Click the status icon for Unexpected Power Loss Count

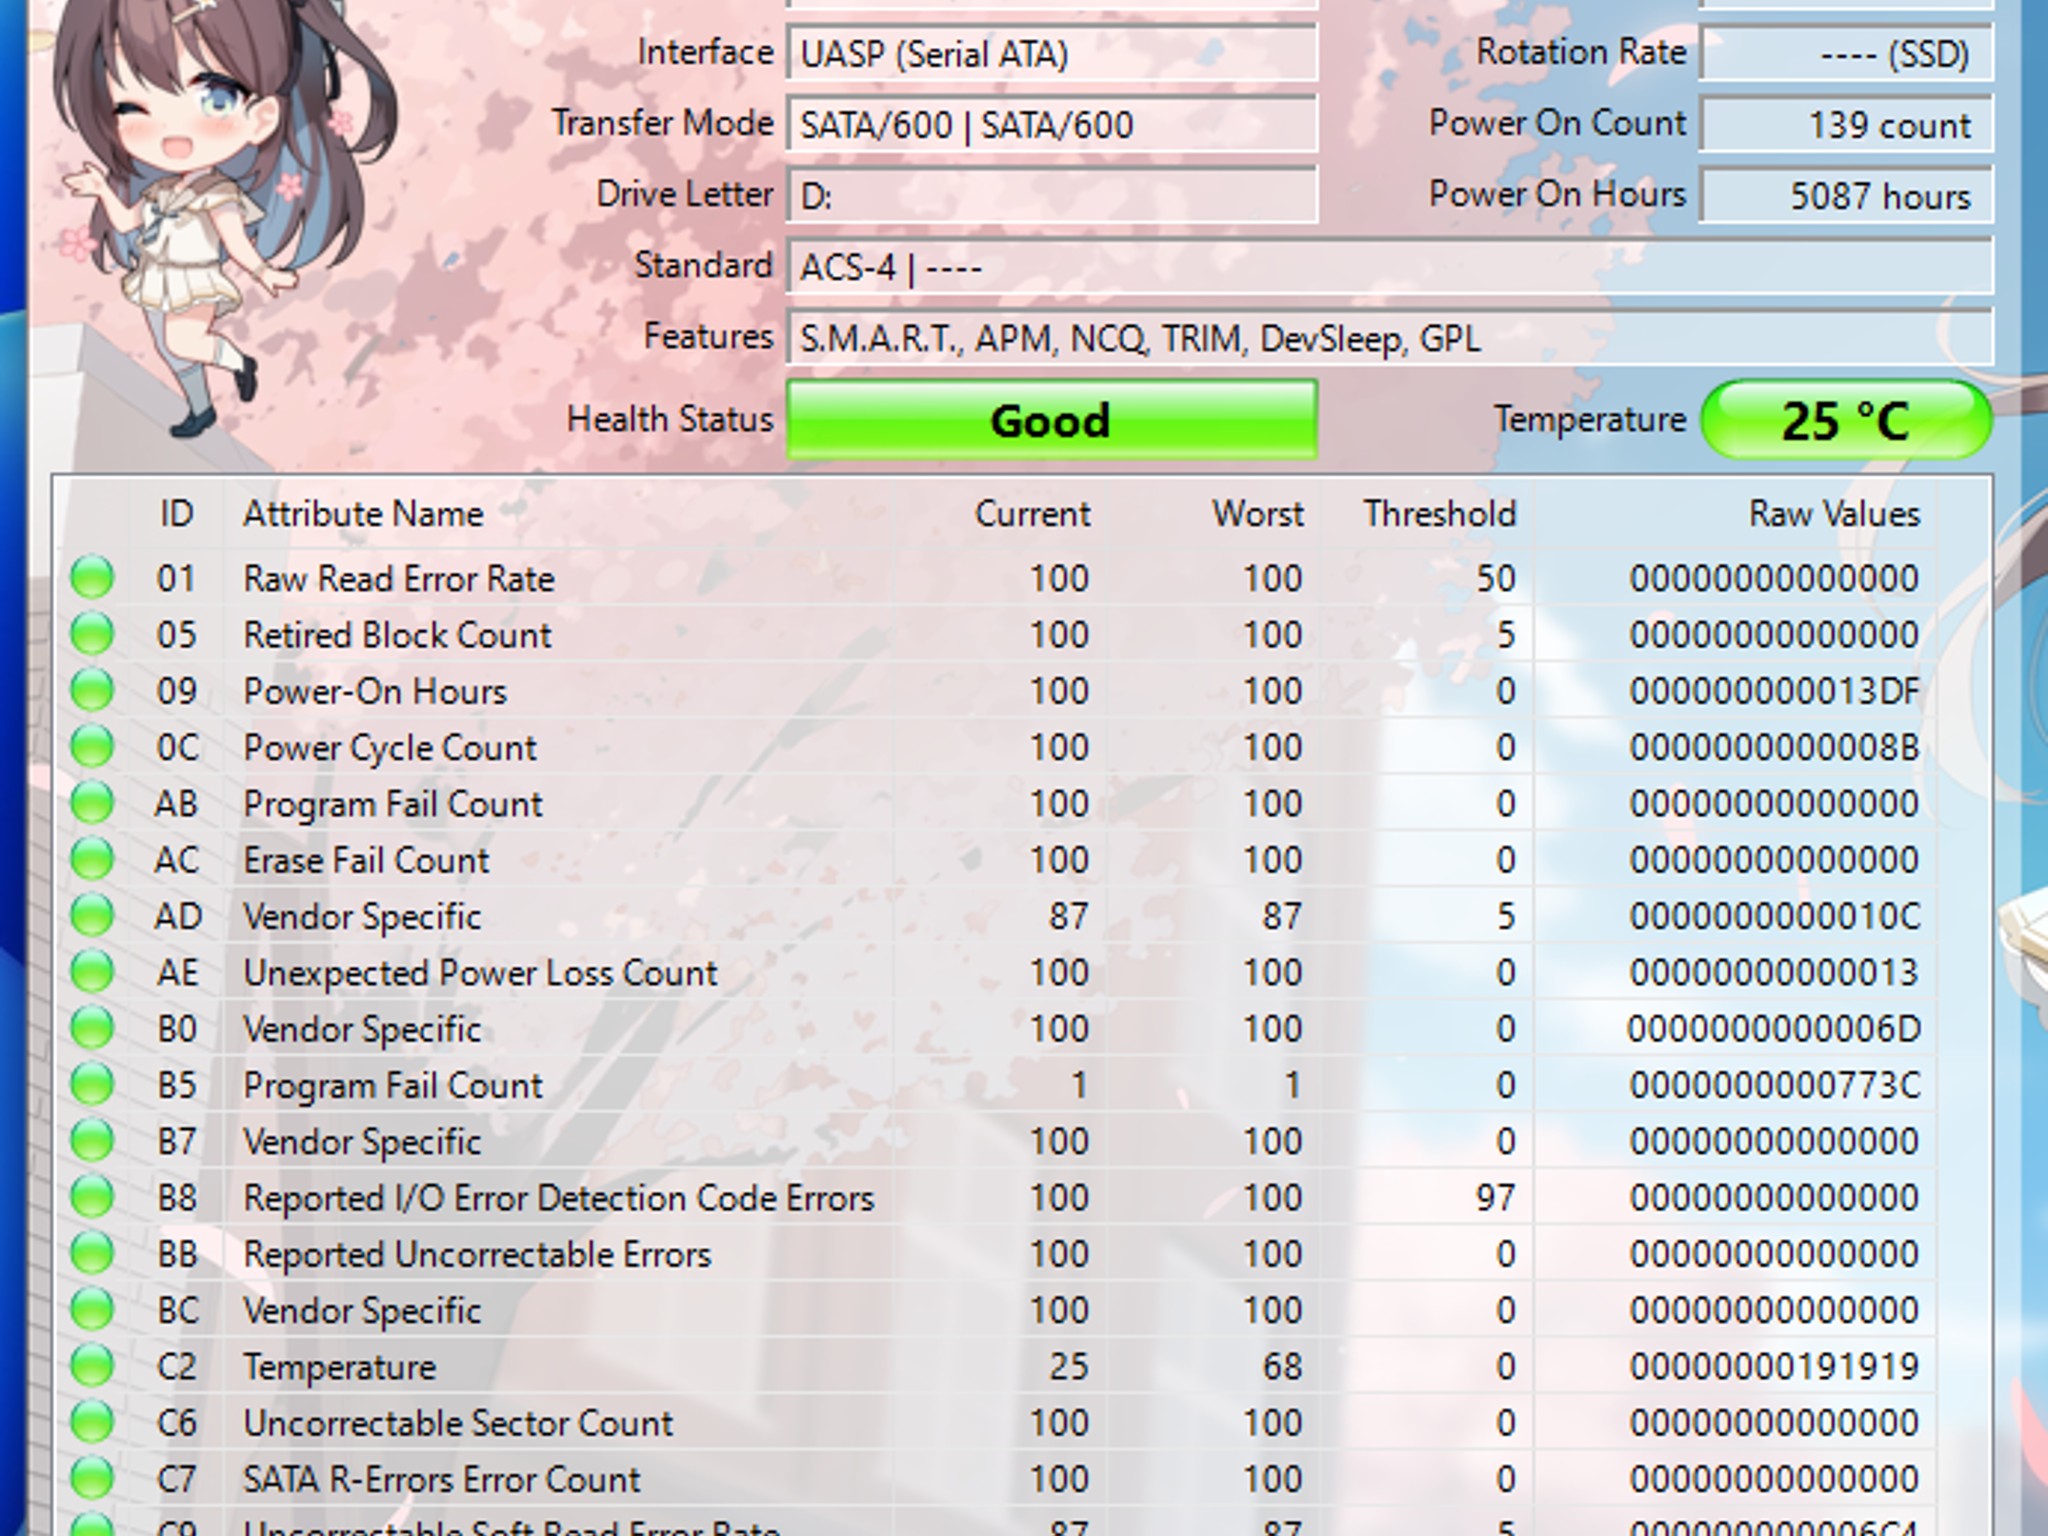tap(92, 972)
